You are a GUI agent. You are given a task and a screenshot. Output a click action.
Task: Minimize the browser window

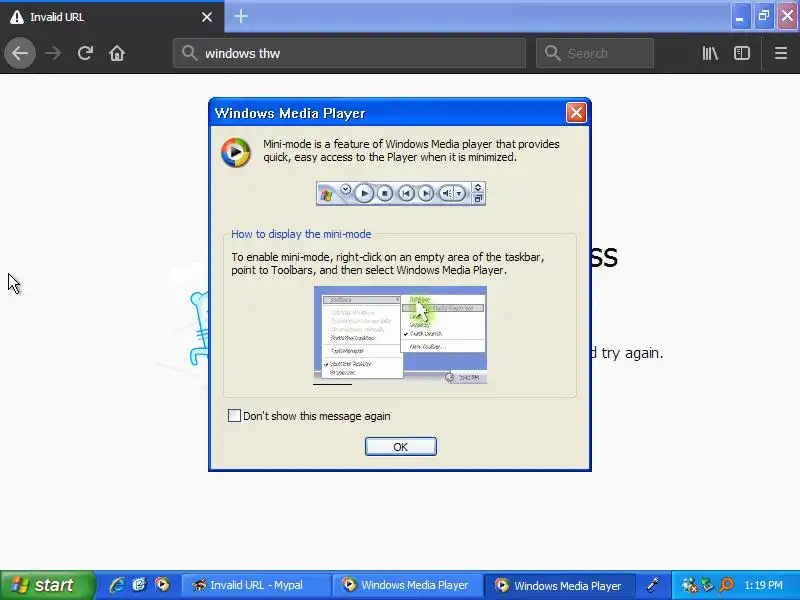tap(740, 17)
